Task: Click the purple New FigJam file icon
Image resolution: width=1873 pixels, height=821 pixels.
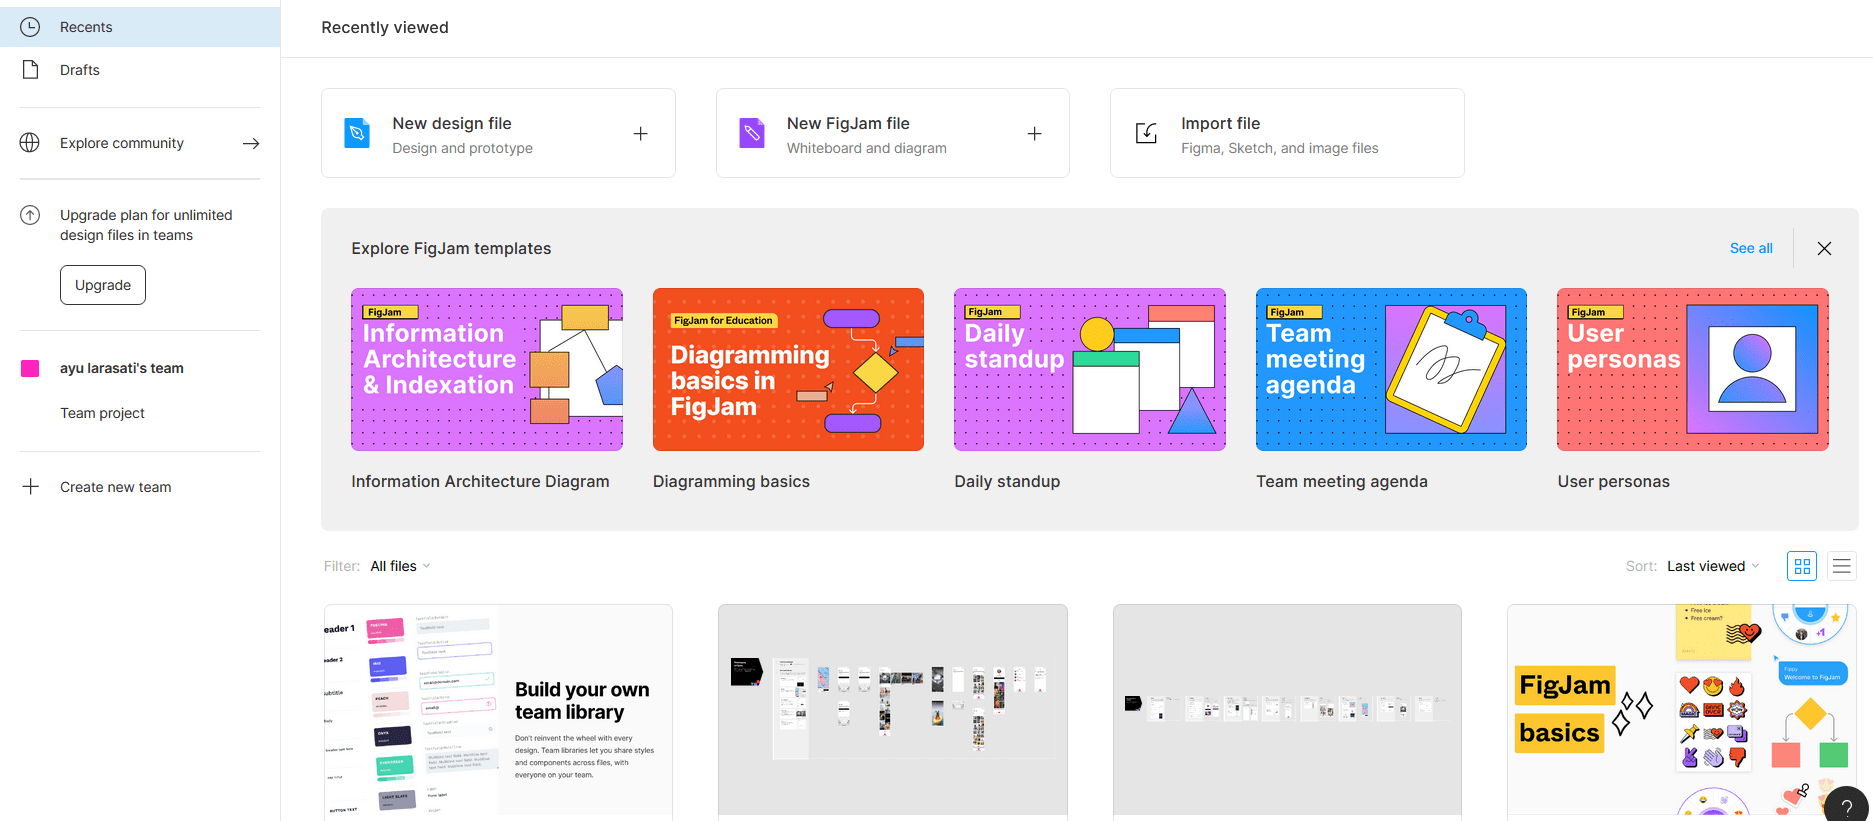Action: 752,133
